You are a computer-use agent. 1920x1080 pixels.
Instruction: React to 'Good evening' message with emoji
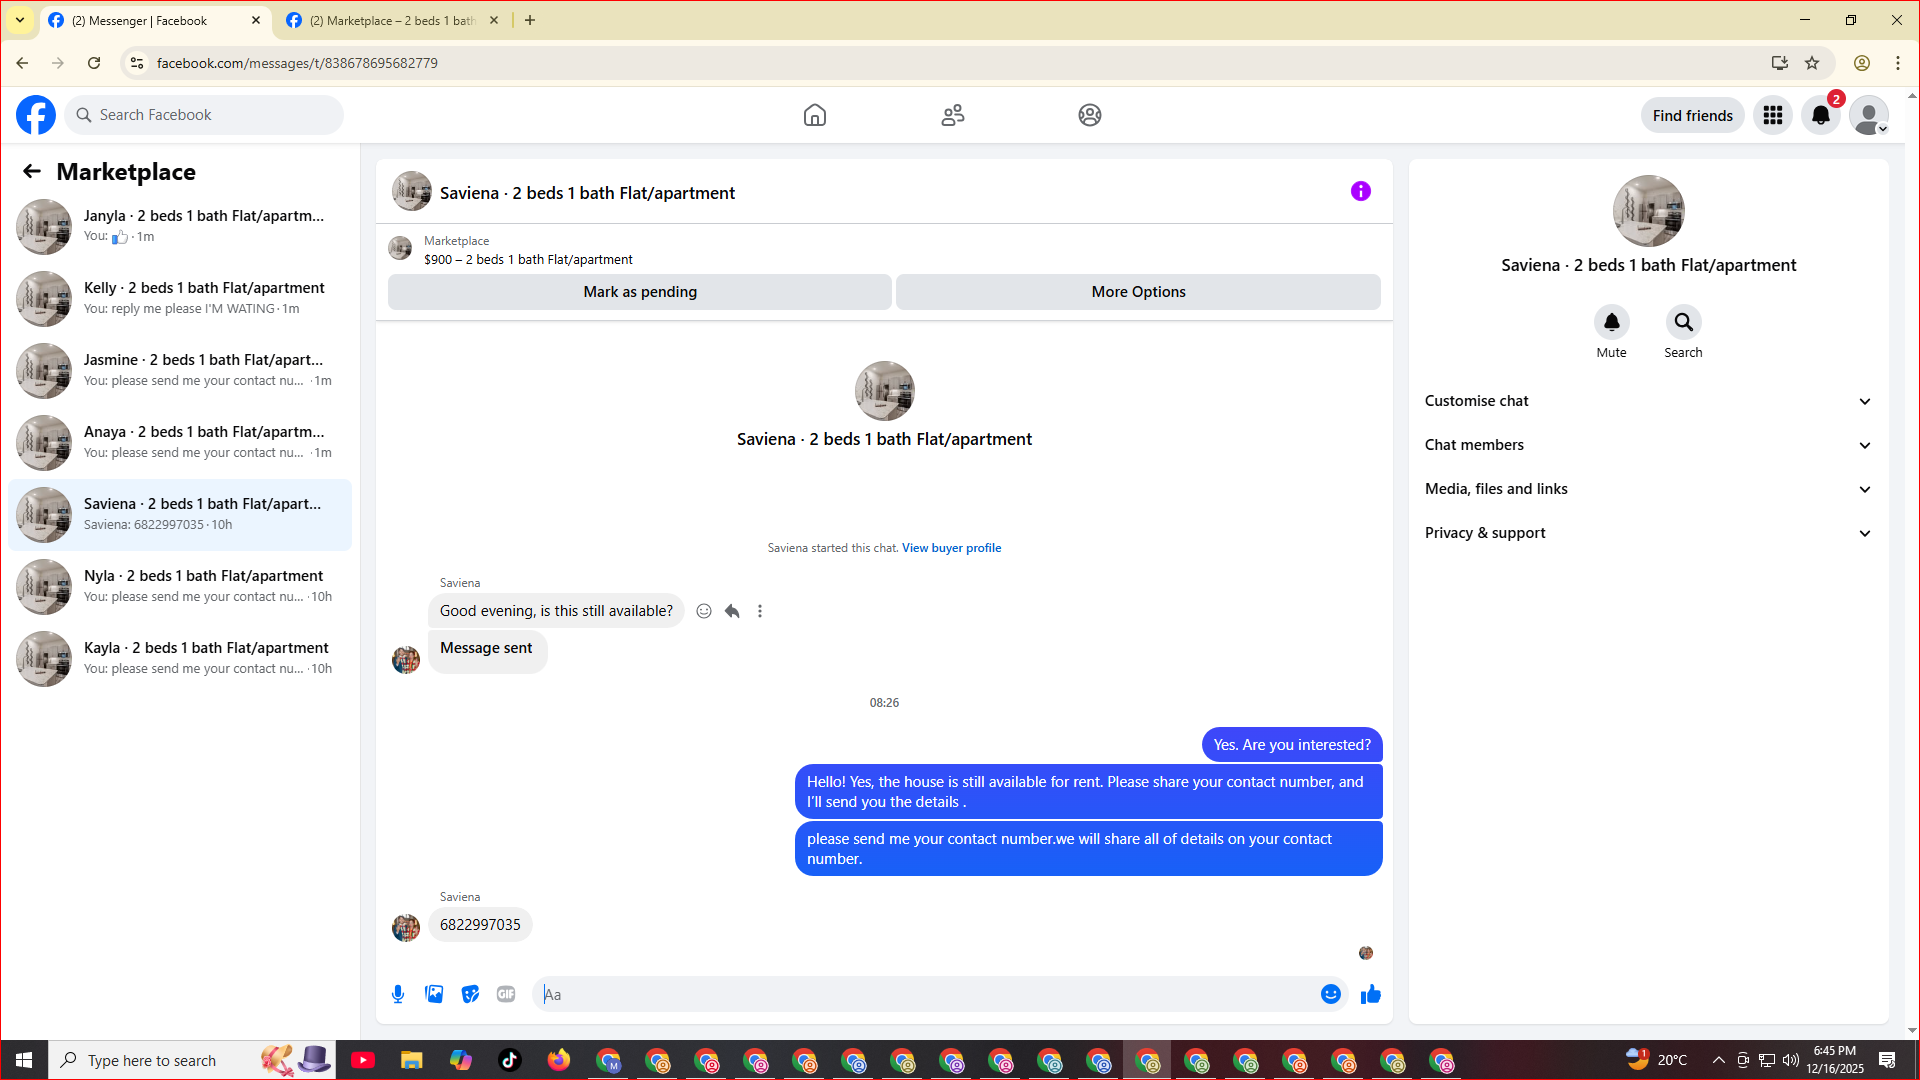(704, 611)
